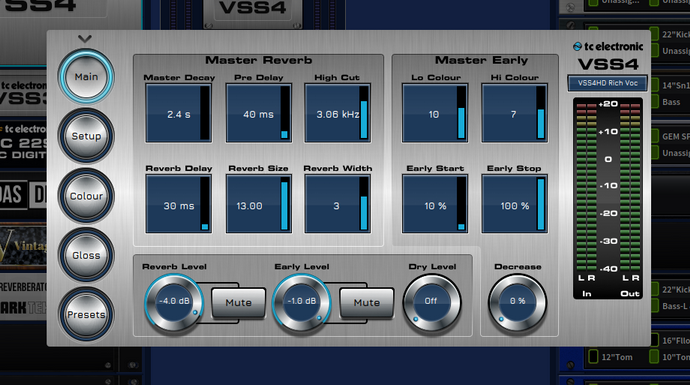690x385 pixels.
Task: Select the Pre Delay parameter box
Action: [x=258, y=114]
